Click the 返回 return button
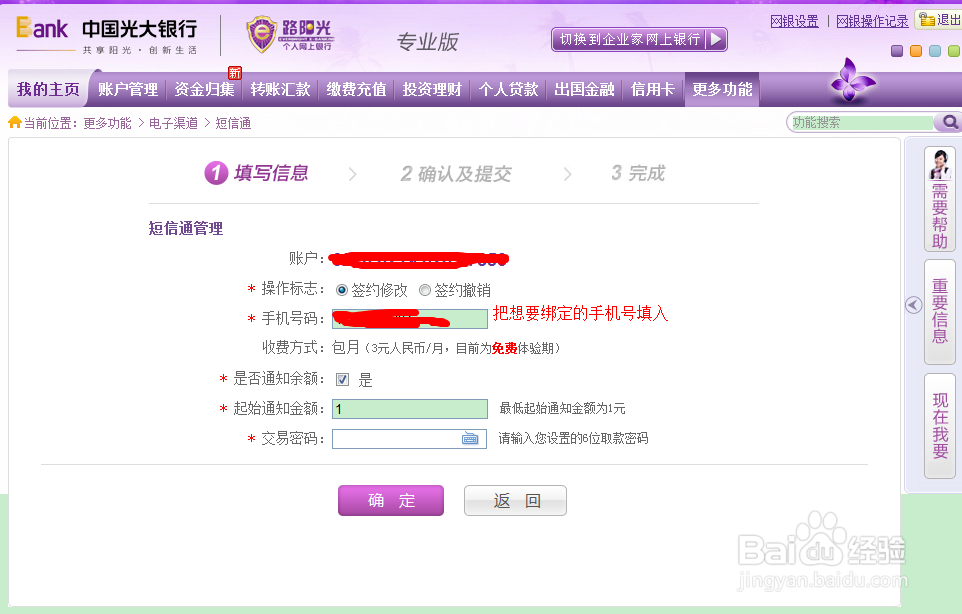962x614 pixels. [x=514, y=500]
